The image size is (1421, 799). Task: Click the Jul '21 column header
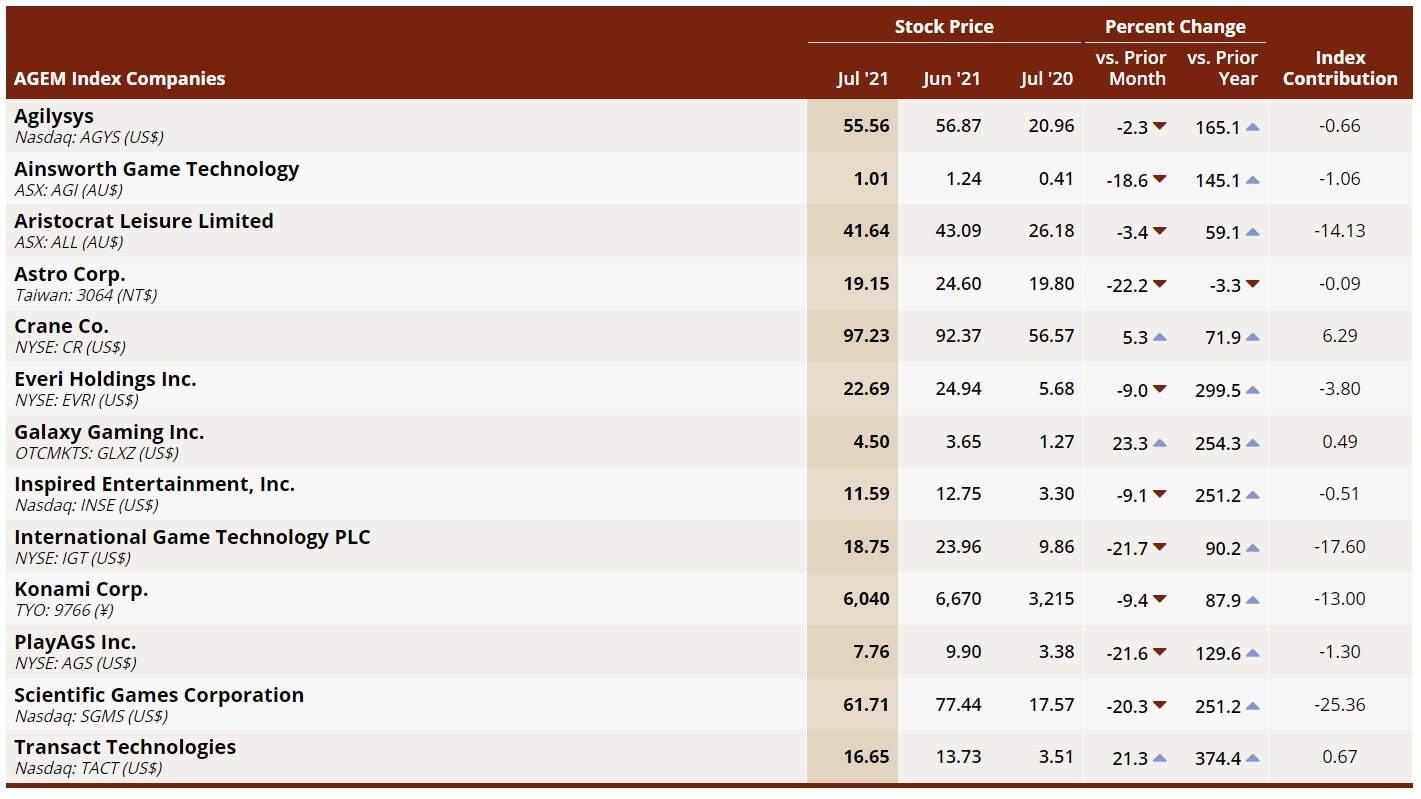click(862, 79)
